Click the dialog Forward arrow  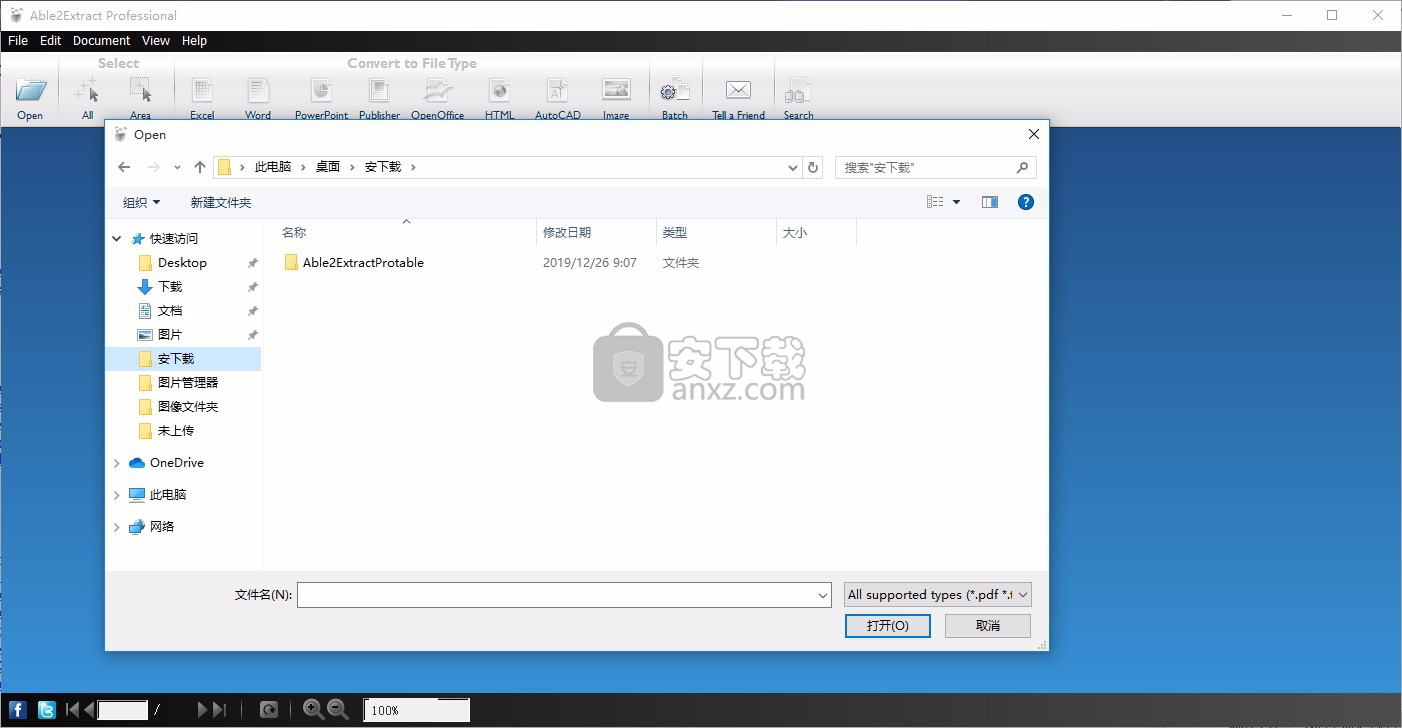click(153, 167)
